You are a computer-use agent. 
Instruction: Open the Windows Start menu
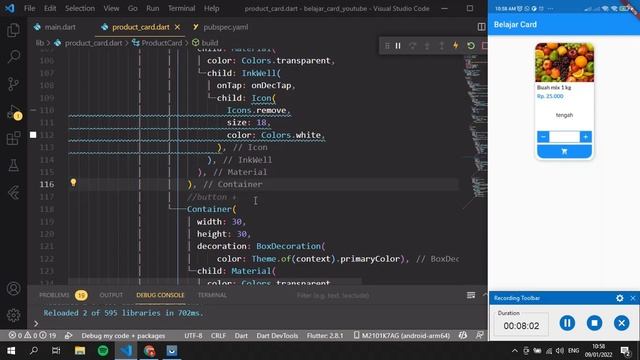(11, 351)
